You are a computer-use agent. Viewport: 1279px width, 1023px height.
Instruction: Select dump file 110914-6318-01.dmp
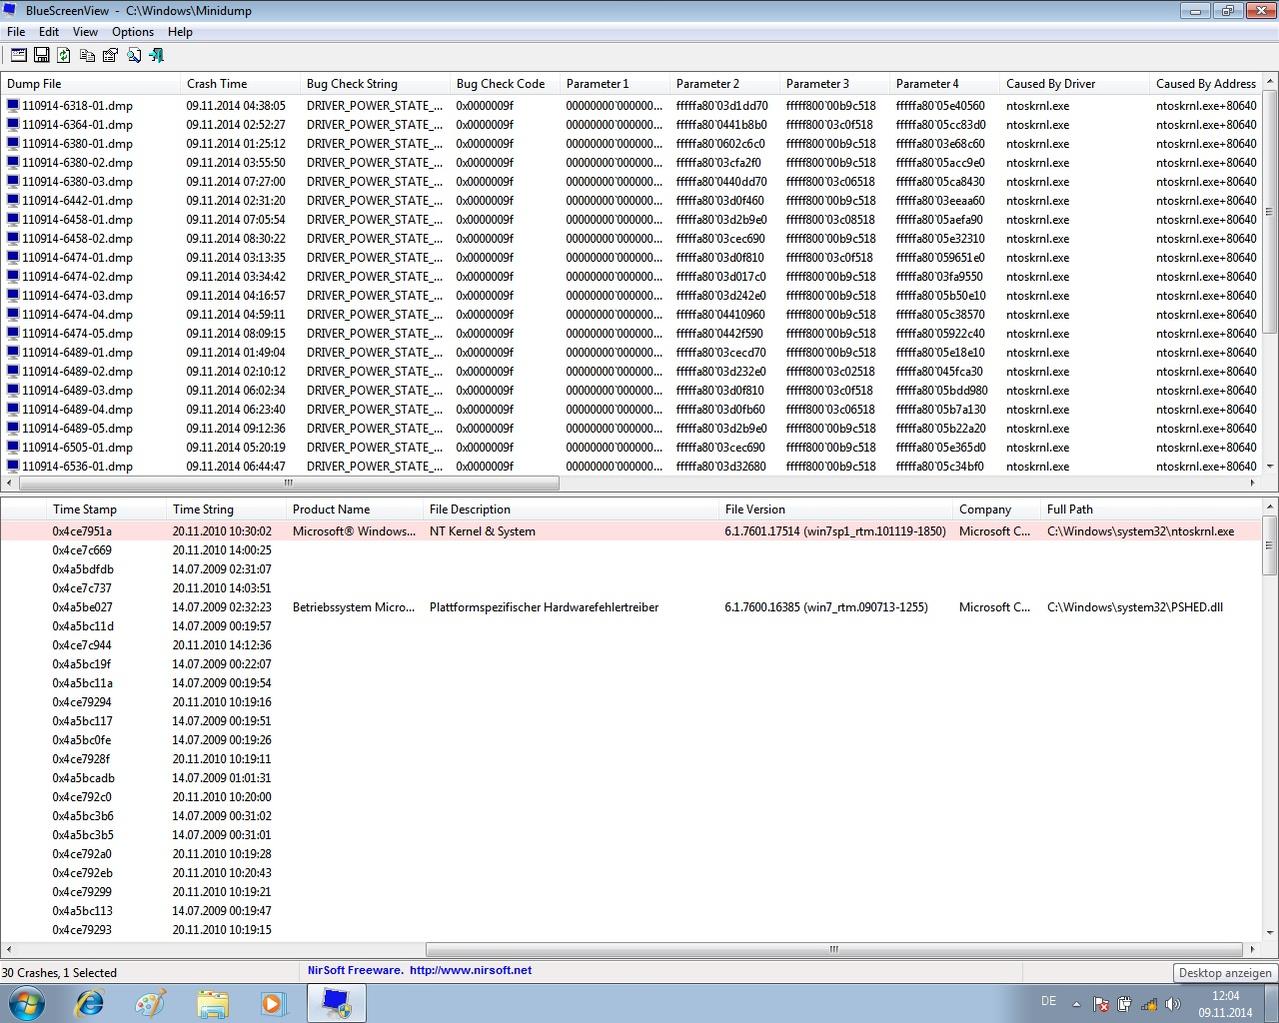(77, 105)
